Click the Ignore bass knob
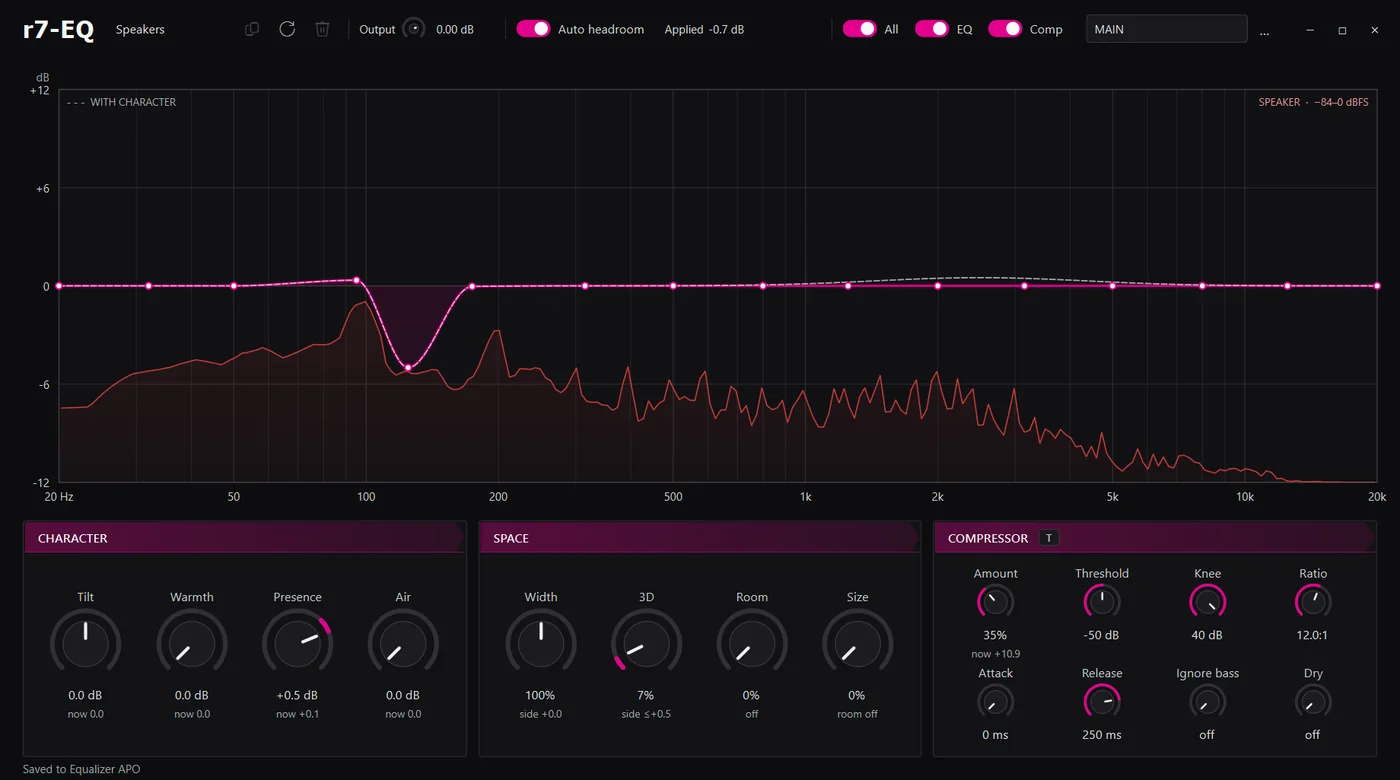The height and width of the screenshot is (780, 1400). pyautogui.click(x=1207, y=702)
